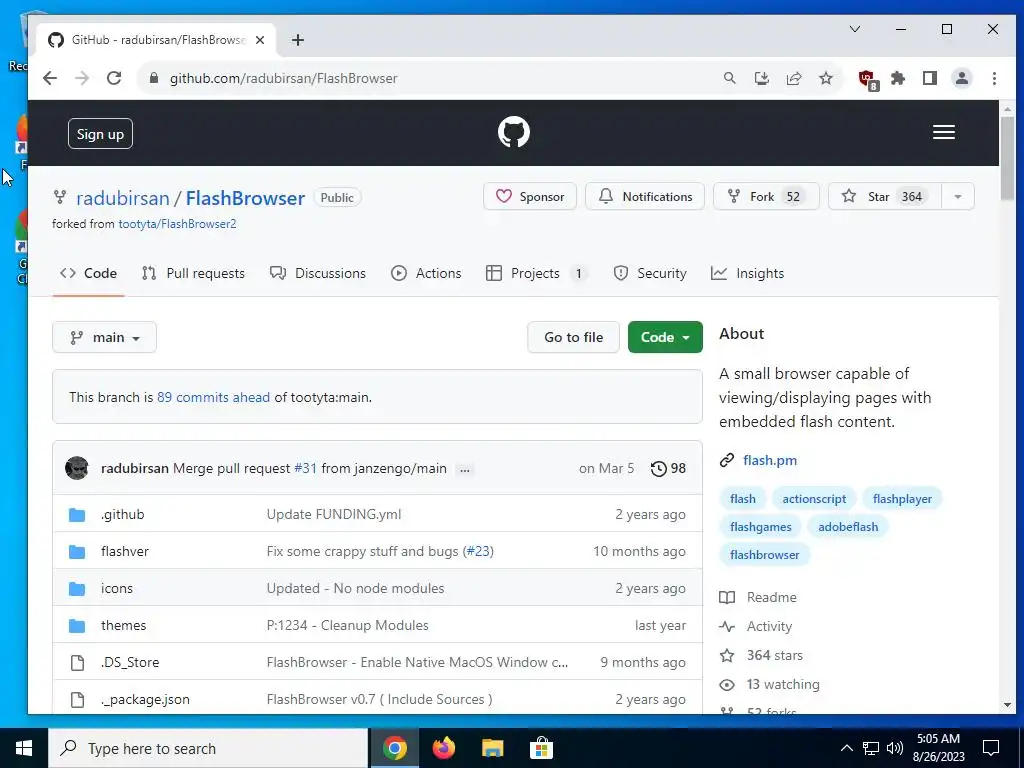
Task: Click the Sponsor button
Action: click(x=530, y=197)
